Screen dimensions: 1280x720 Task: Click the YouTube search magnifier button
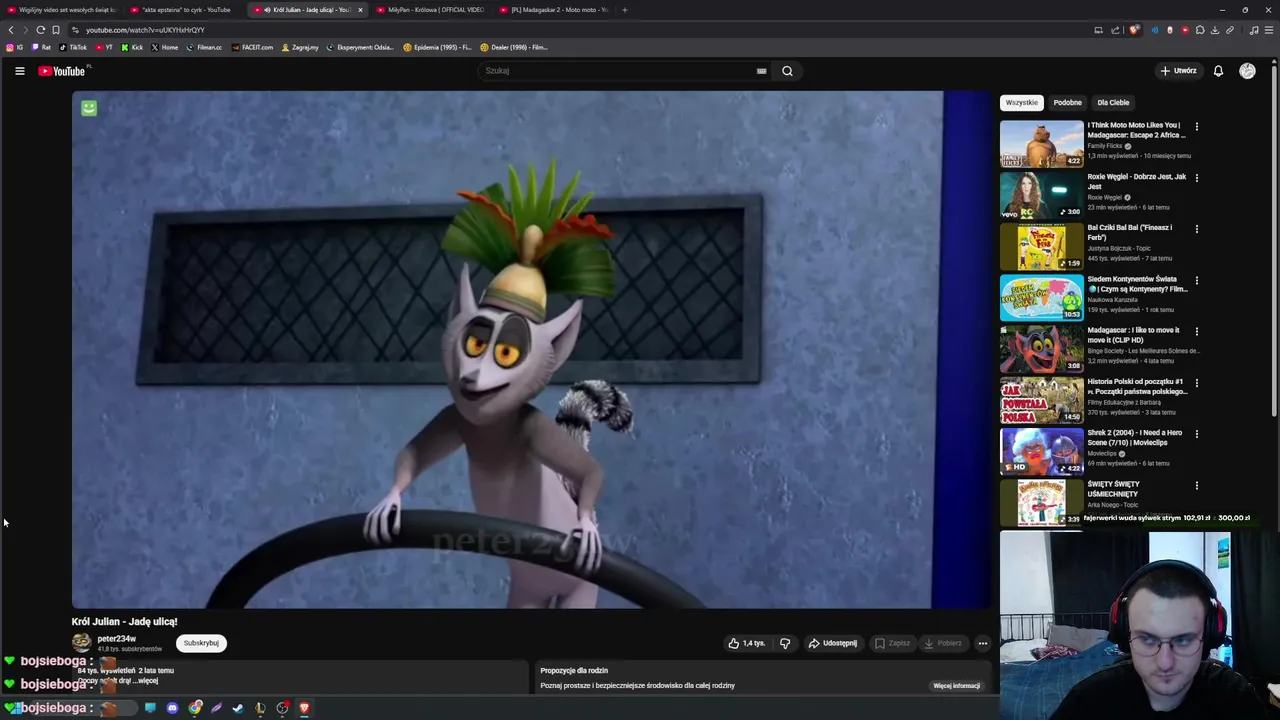click(787, 71)
